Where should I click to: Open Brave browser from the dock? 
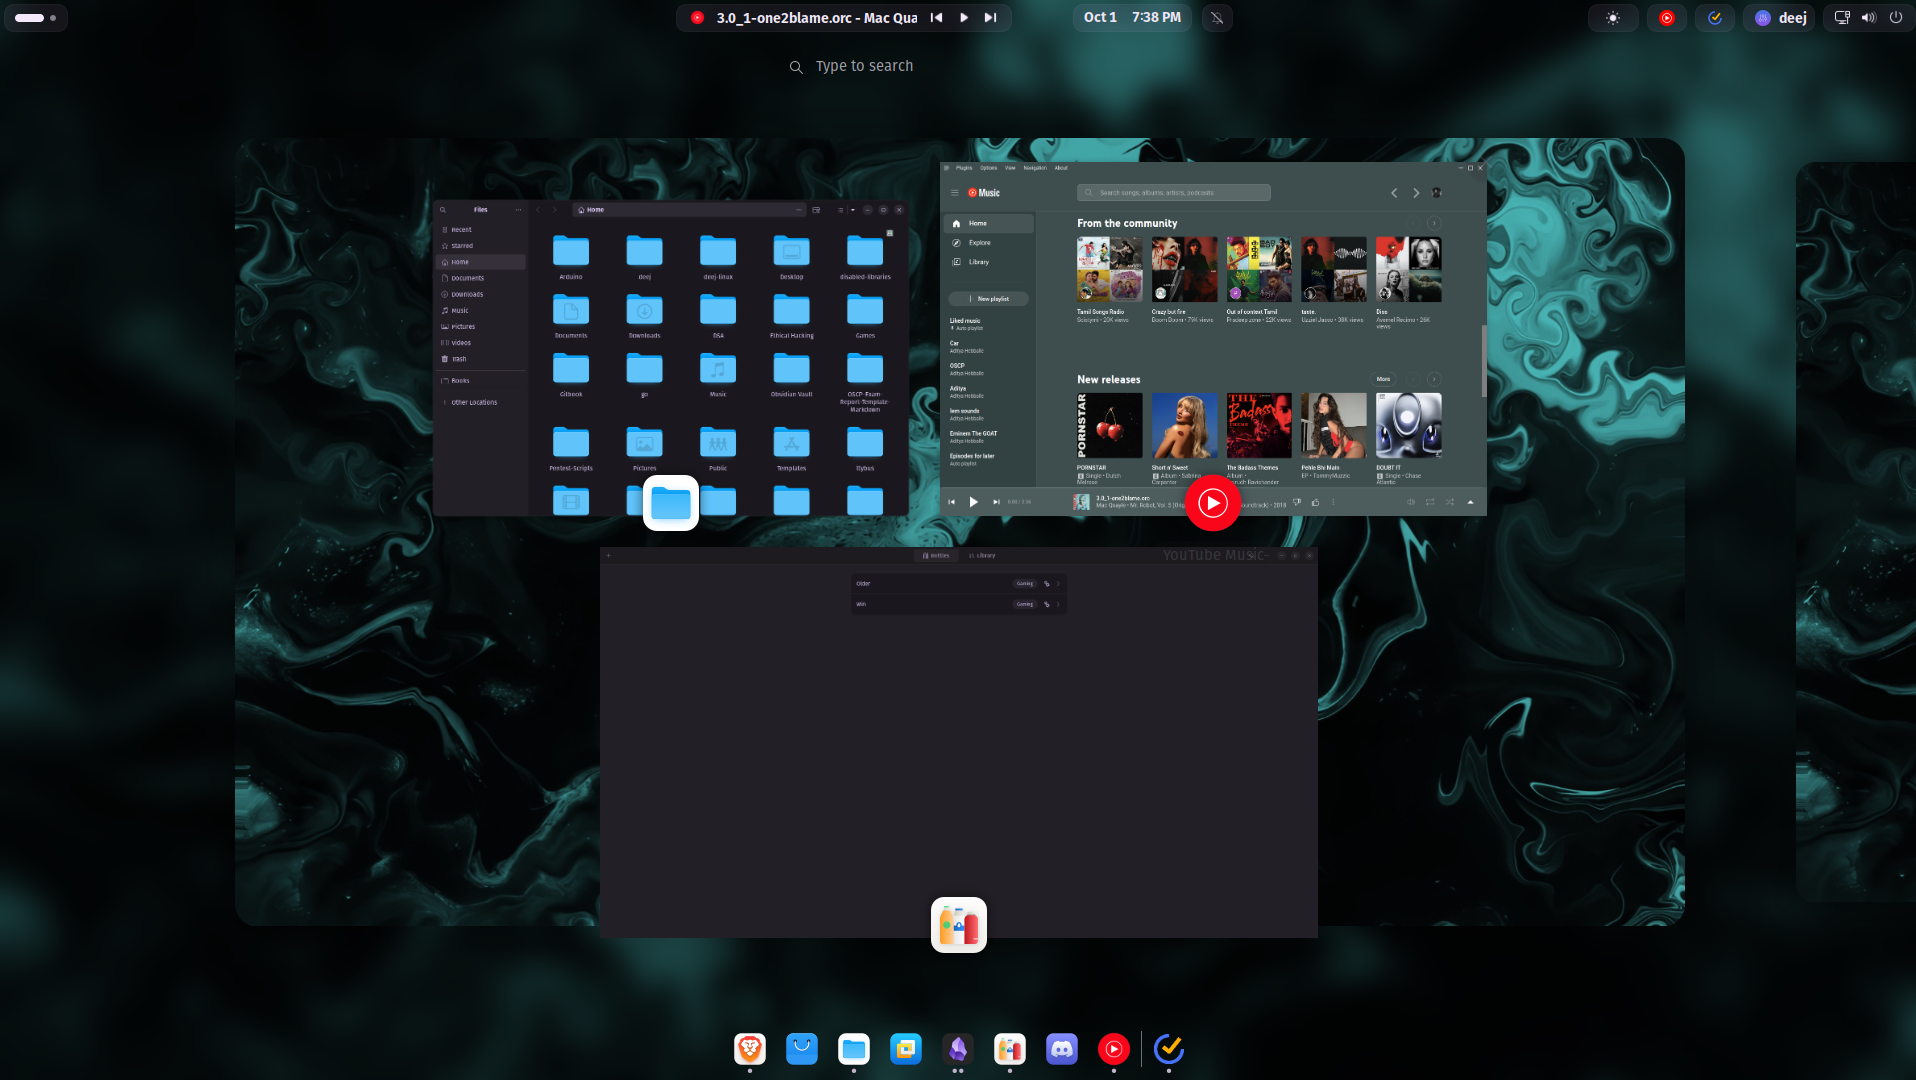pyautogui.click(x=750, y=1049)
